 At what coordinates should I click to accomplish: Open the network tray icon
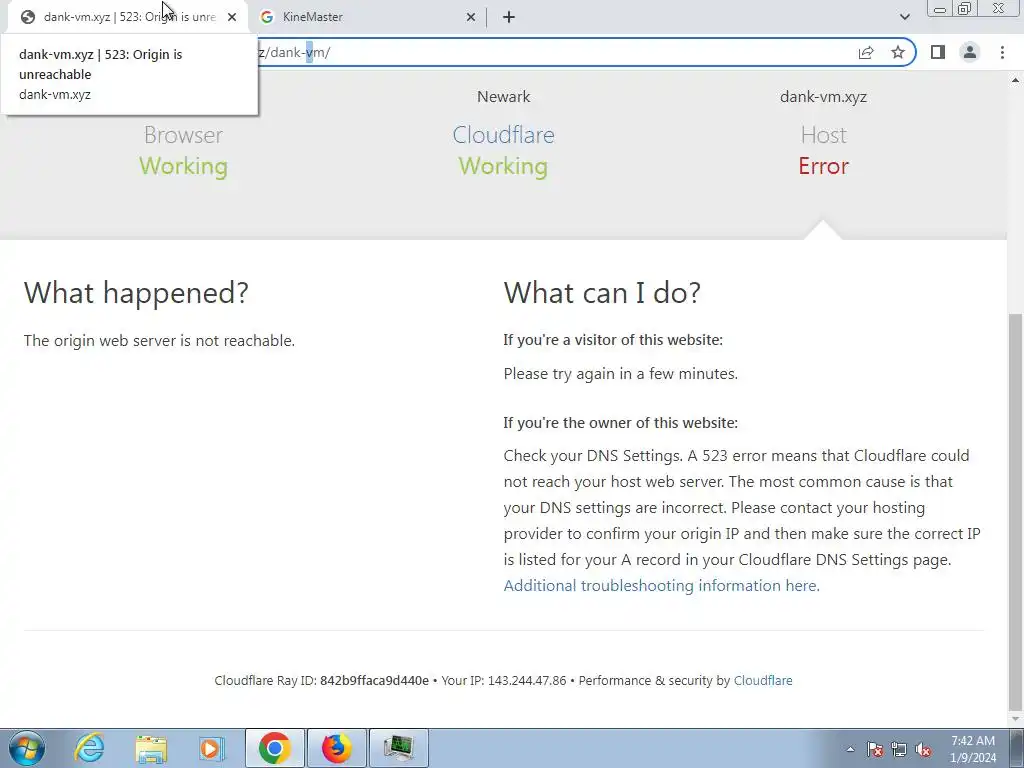pos(899,749)
